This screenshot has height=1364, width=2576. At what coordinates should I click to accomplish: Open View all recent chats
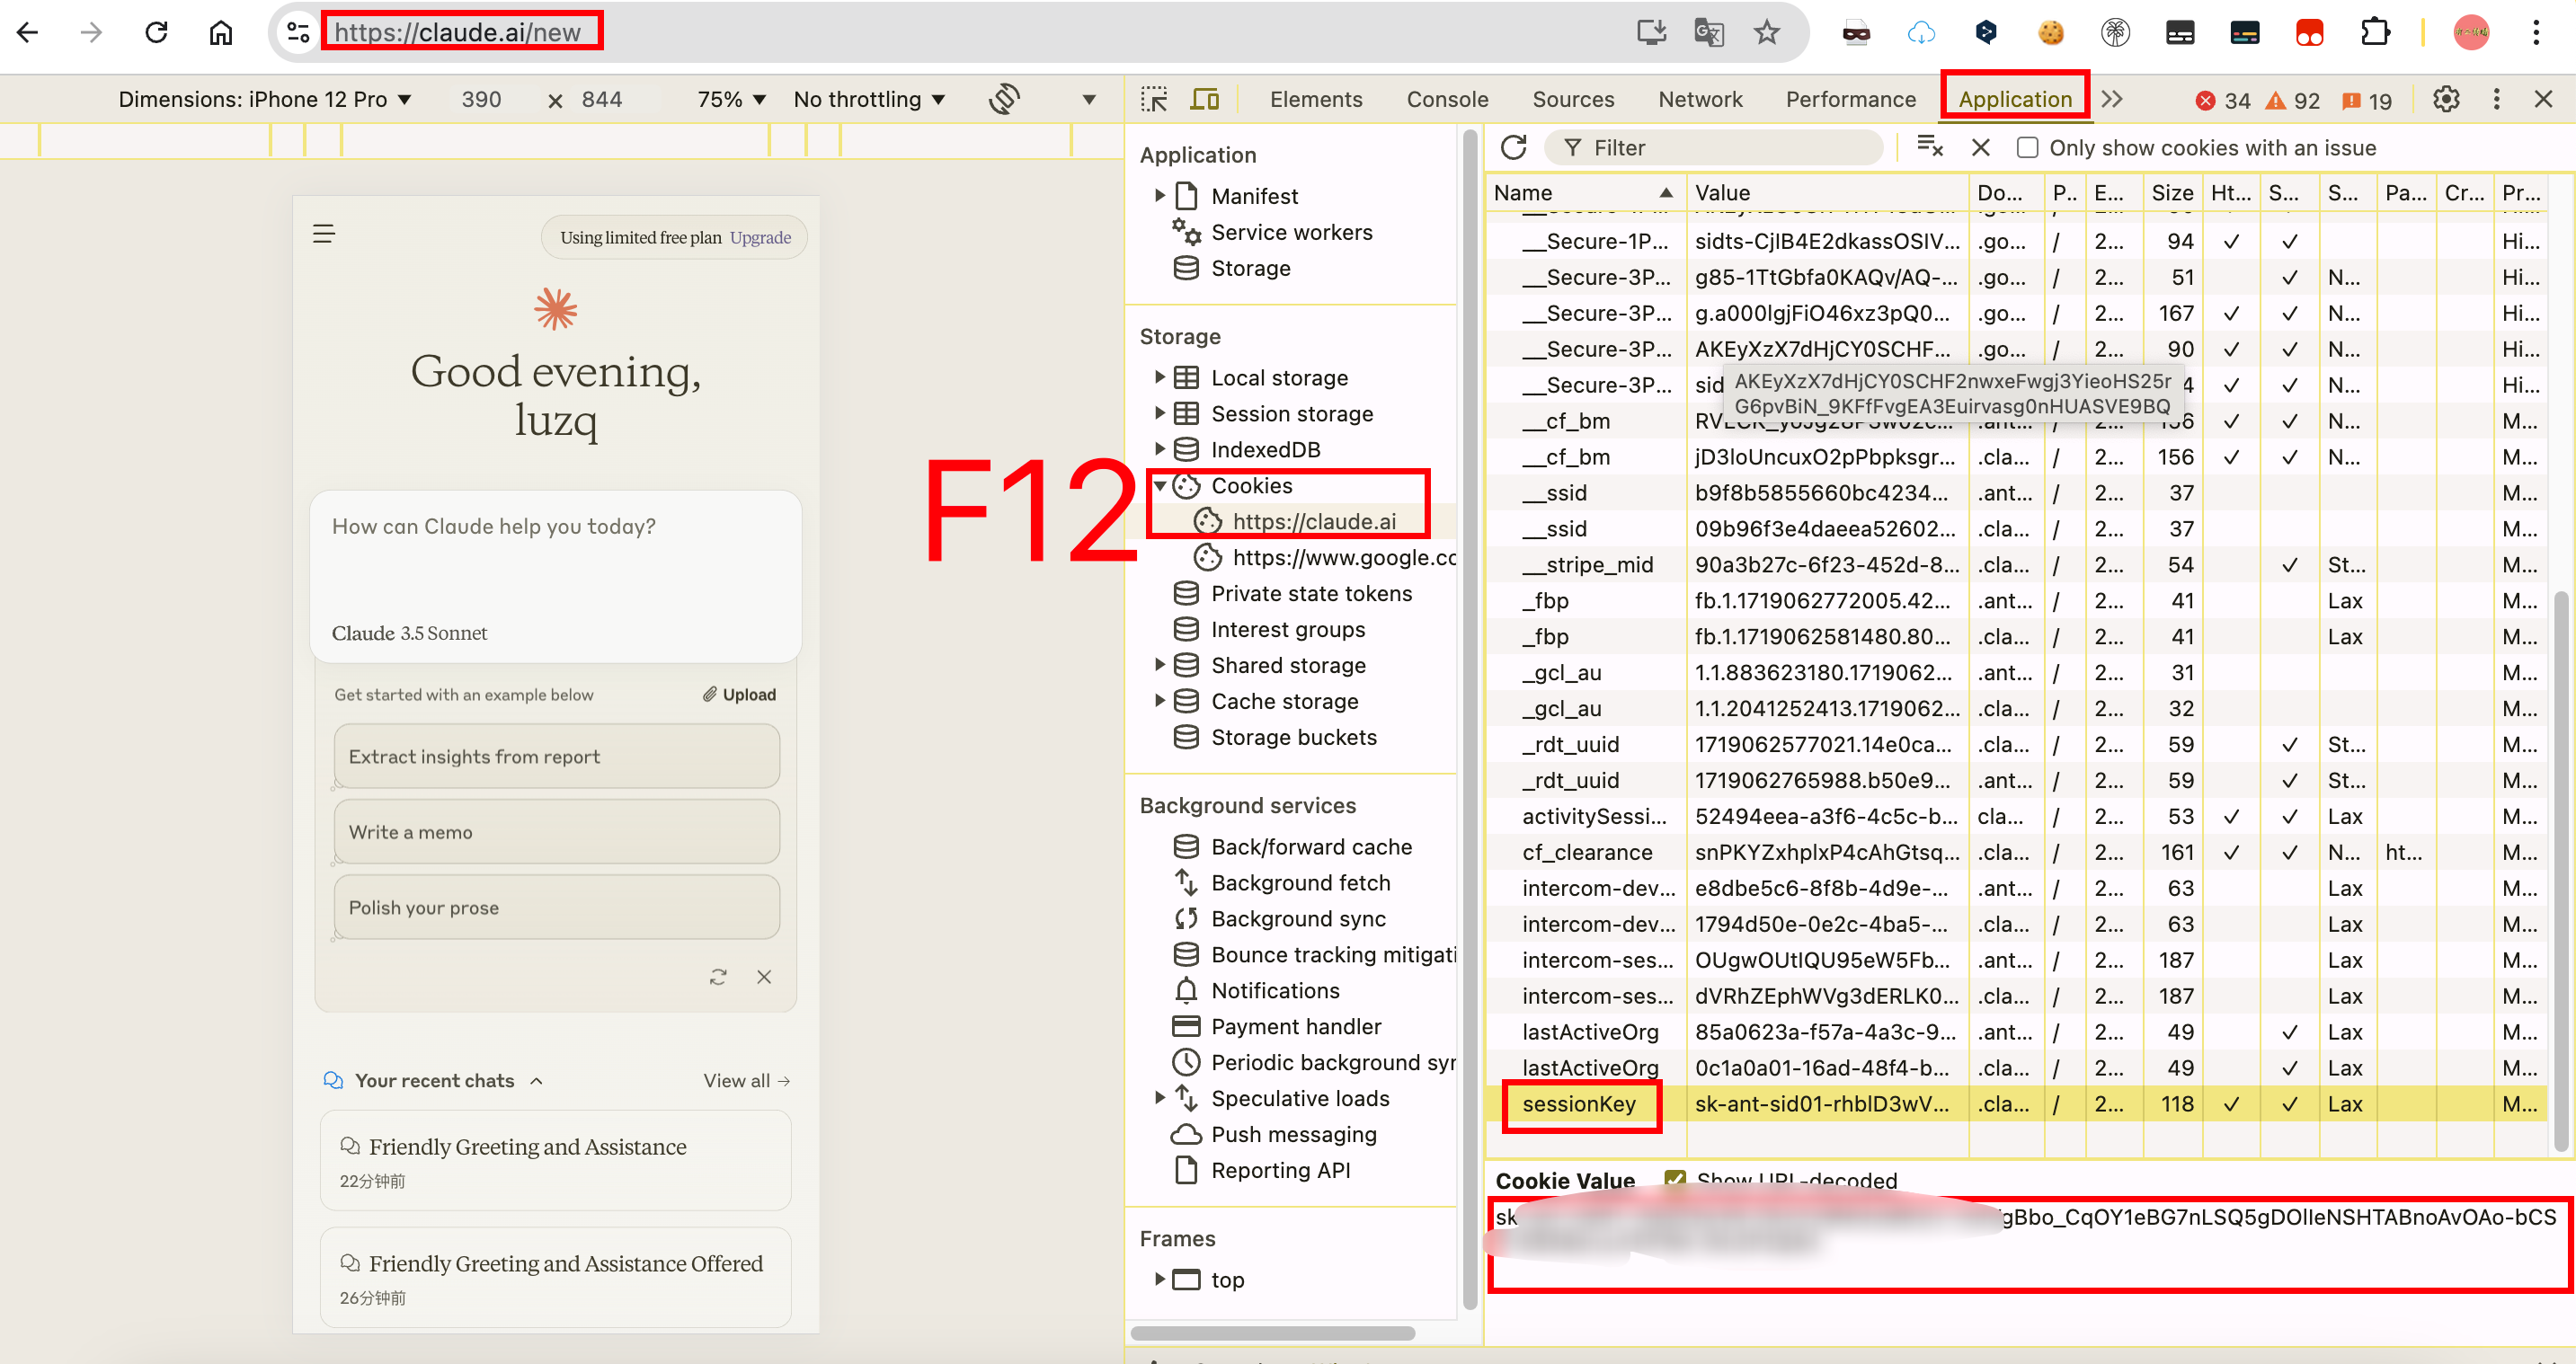tap(746, 1081)
